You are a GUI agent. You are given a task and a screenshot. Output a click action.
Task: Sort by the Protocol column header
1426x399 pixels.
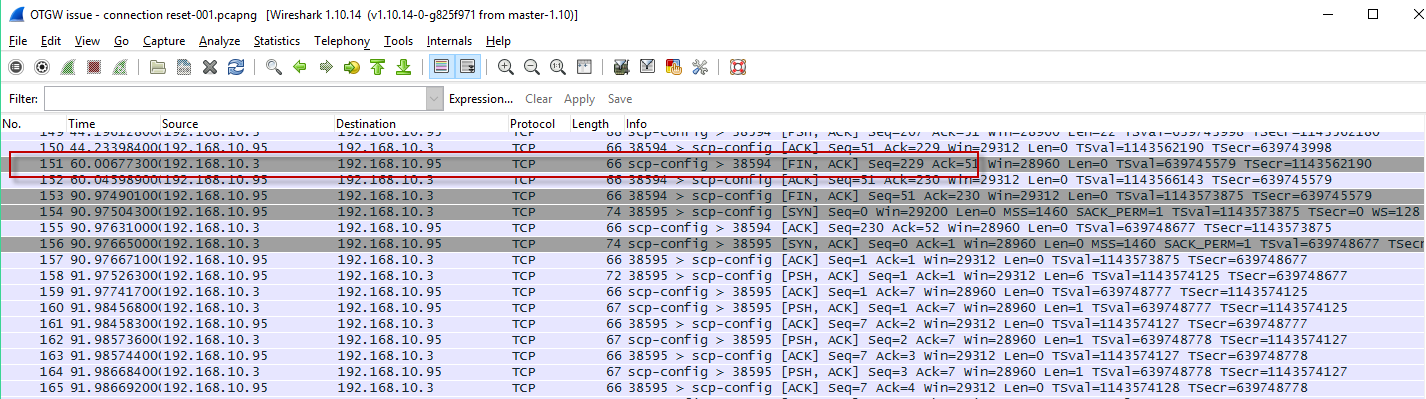tap(539, 124)
